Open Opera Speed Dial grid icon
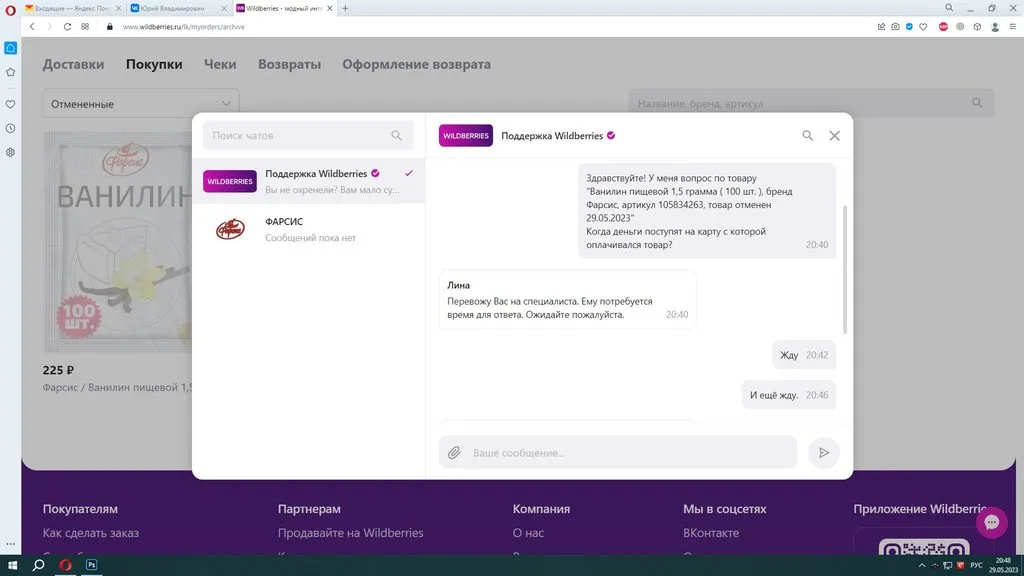 [85, 27]
